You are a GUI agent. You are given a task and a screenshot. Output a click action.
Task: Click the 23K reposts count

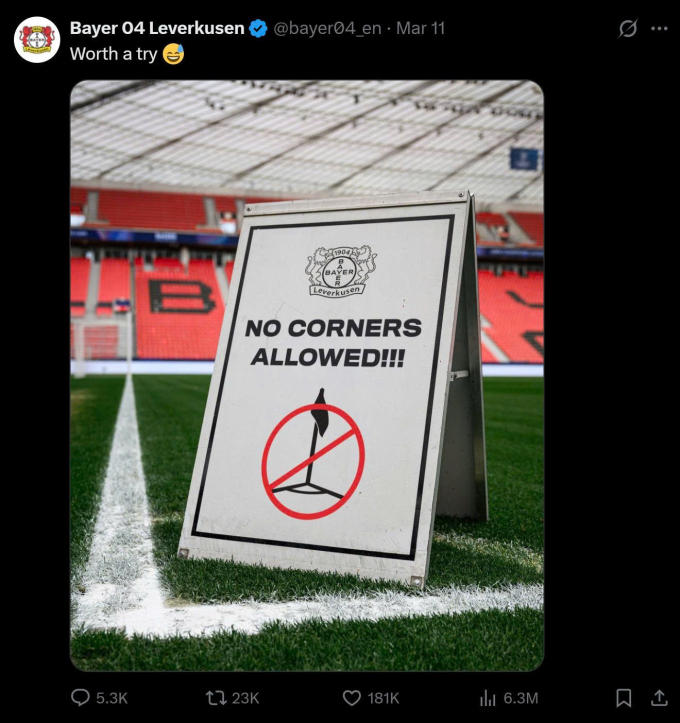pyautogui.click(x=245, y=698)
